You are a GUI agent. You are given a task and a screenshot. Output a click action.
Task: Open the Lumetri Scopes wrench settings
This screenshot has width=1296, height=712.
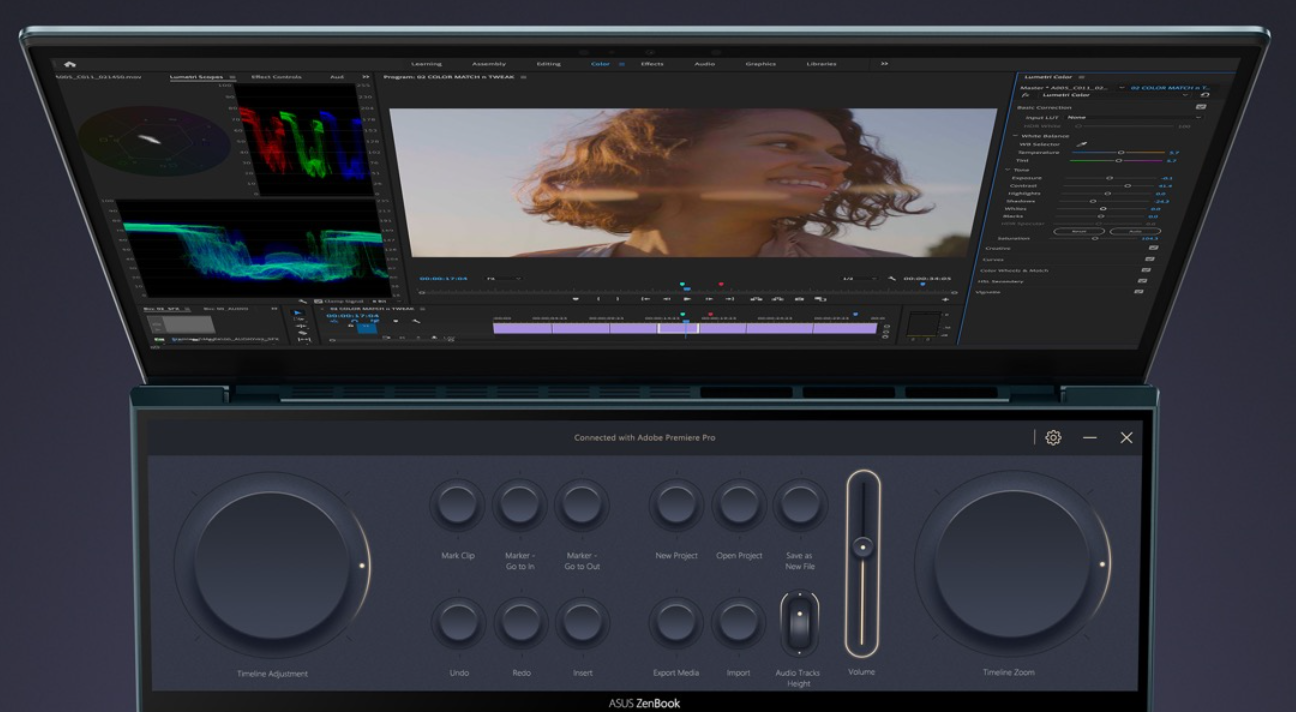tap(304, 301)
